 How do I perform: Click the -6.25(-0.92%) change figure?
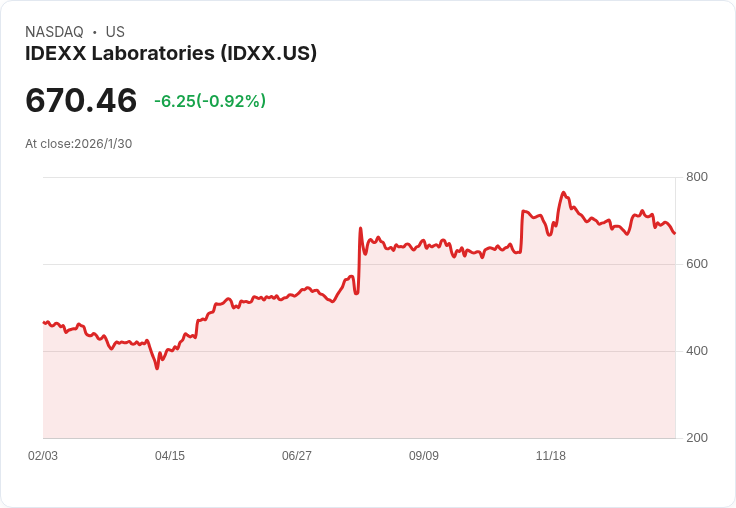coord(210,101)
